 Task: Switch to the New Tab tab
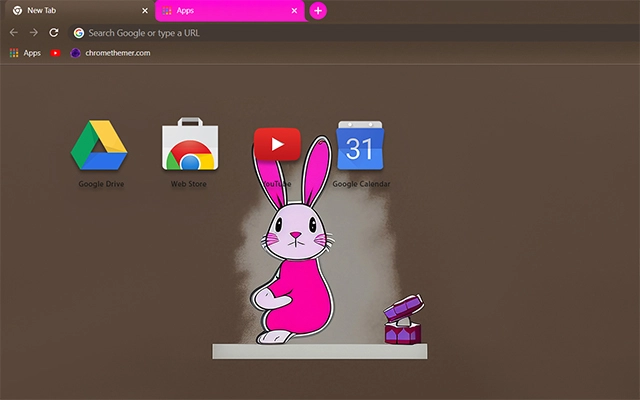point(80,11)
